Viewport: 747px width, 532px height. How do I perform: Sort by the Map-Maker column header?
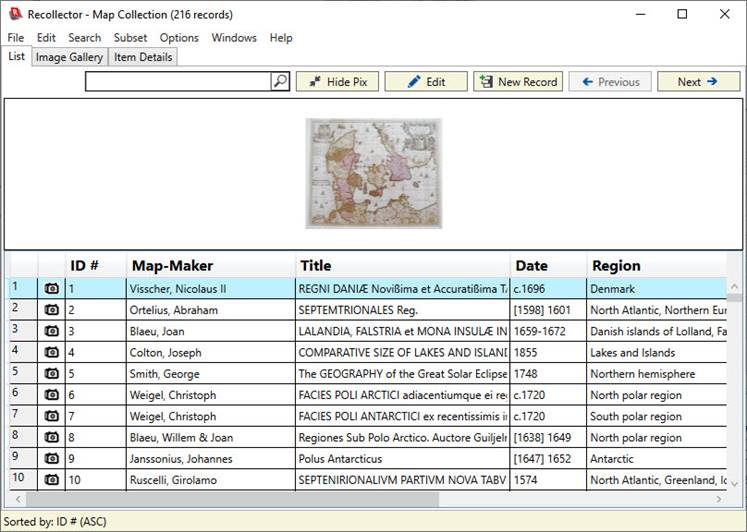pyautogui.click(x=211, y=265)
